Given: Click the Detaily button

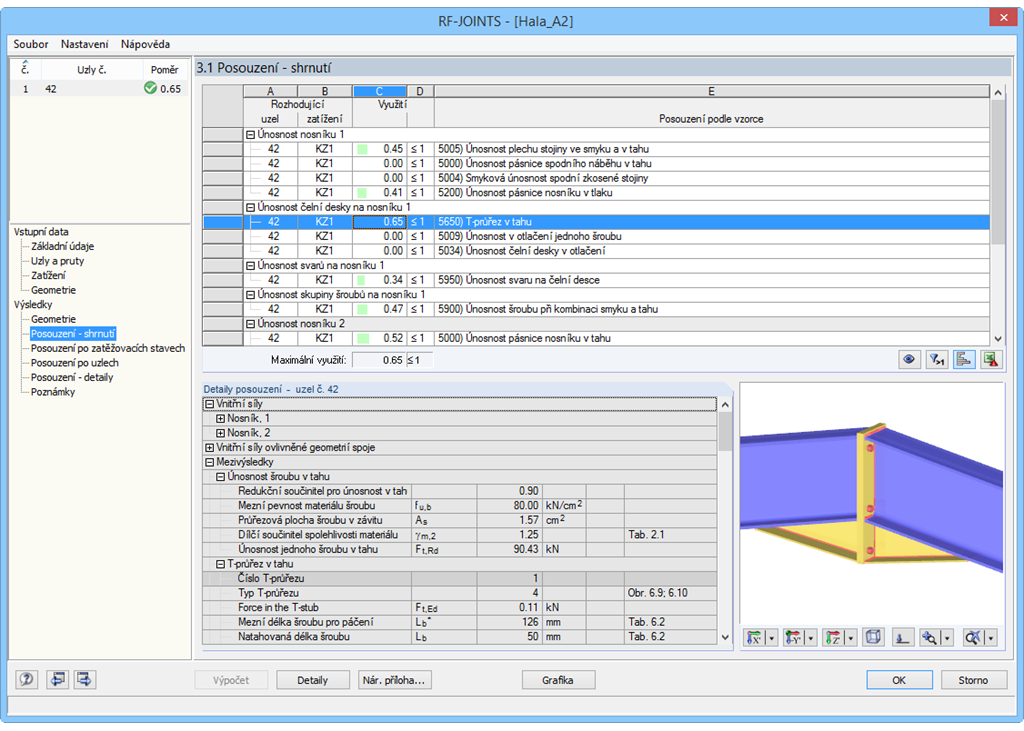Looking at the screenshot, I should point(313,680).
